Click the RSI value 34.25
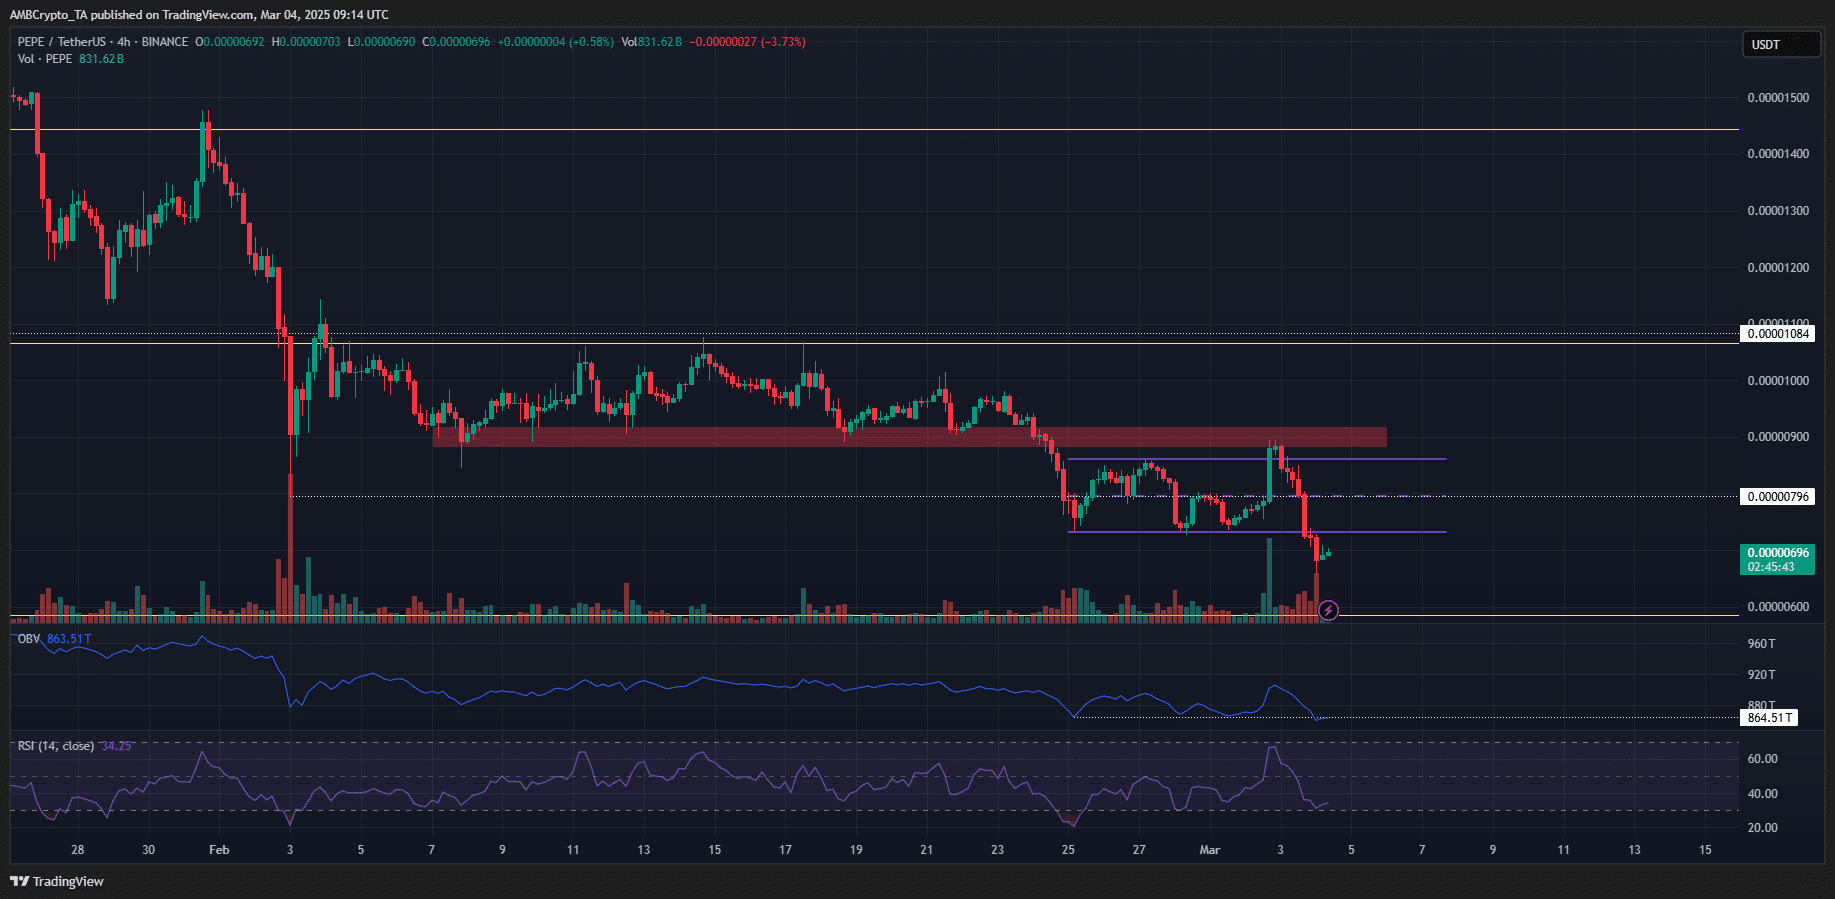 pos(116,746)
